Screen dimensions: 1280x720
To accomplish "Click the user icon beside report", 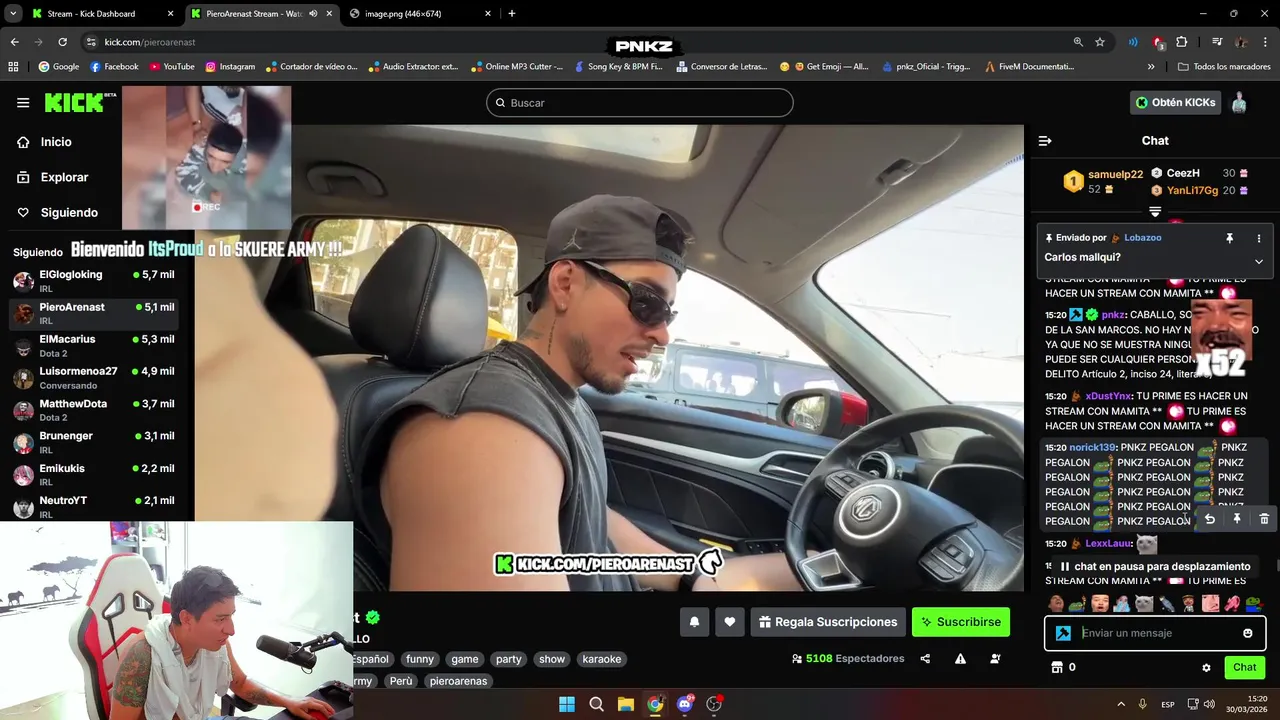I will coord(995,659).
